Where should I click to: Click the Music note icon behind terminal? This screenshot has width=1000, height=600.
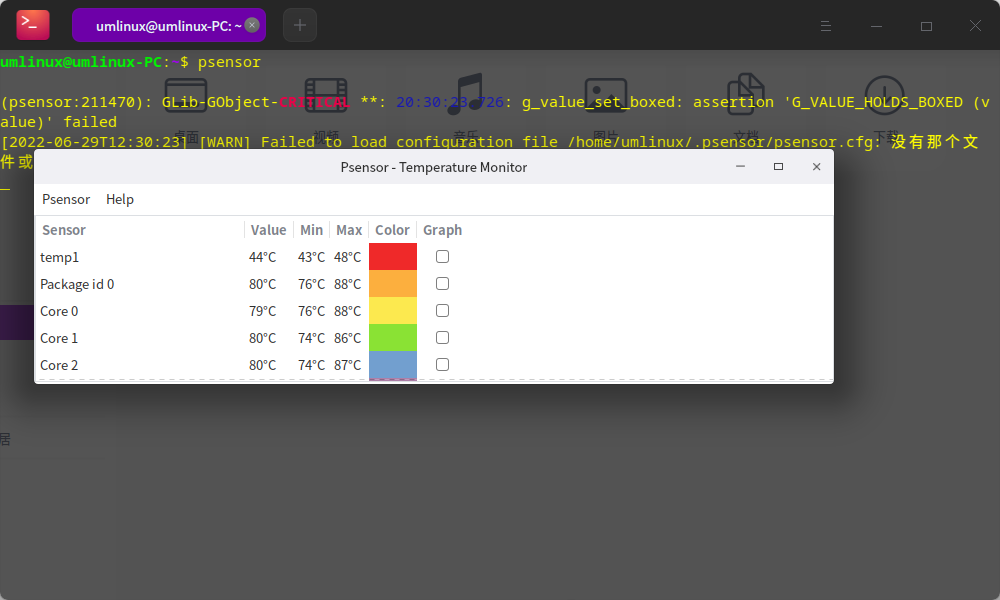[x=466, y=94]
